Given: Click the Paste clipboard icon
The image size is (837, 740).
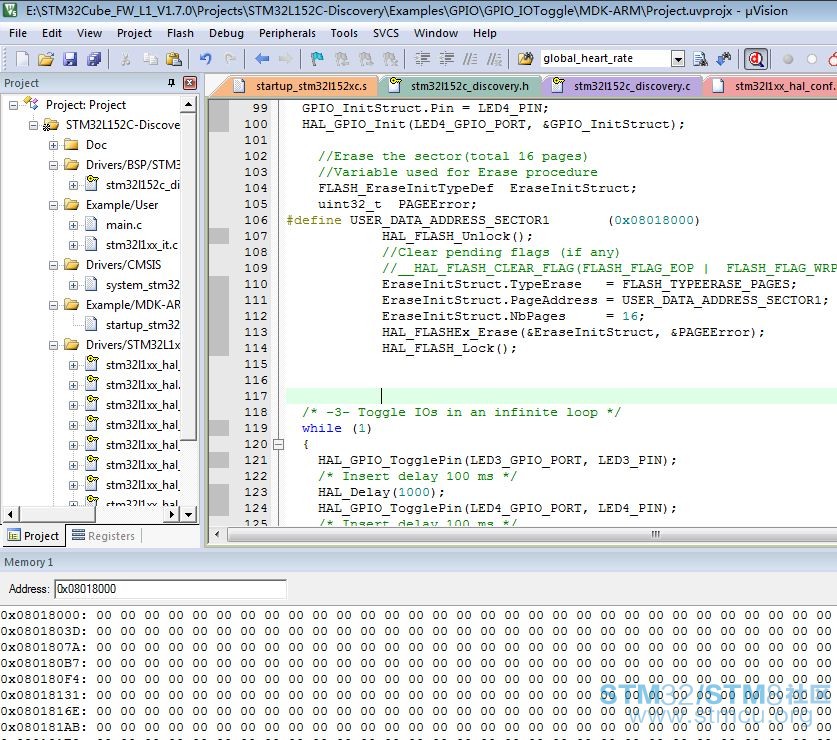Looking at the screenshot, I should click(x=174, y=59).
